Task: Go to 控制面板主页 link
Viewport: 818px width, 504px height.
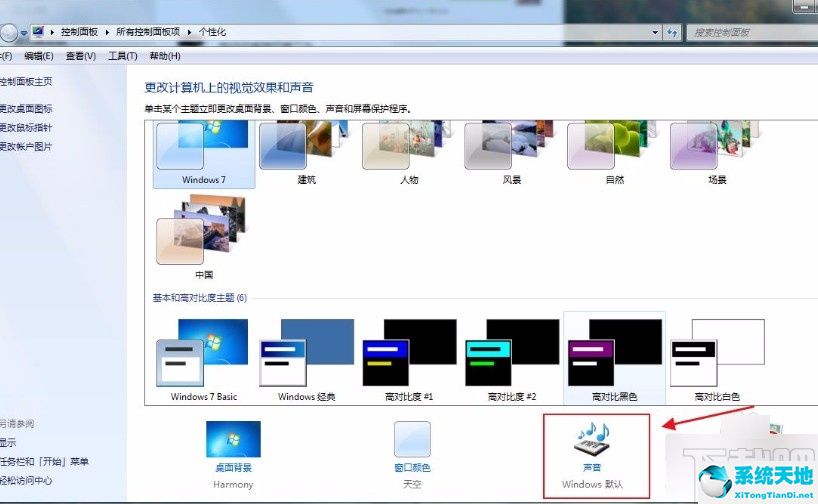Action: tap(26, 81)
